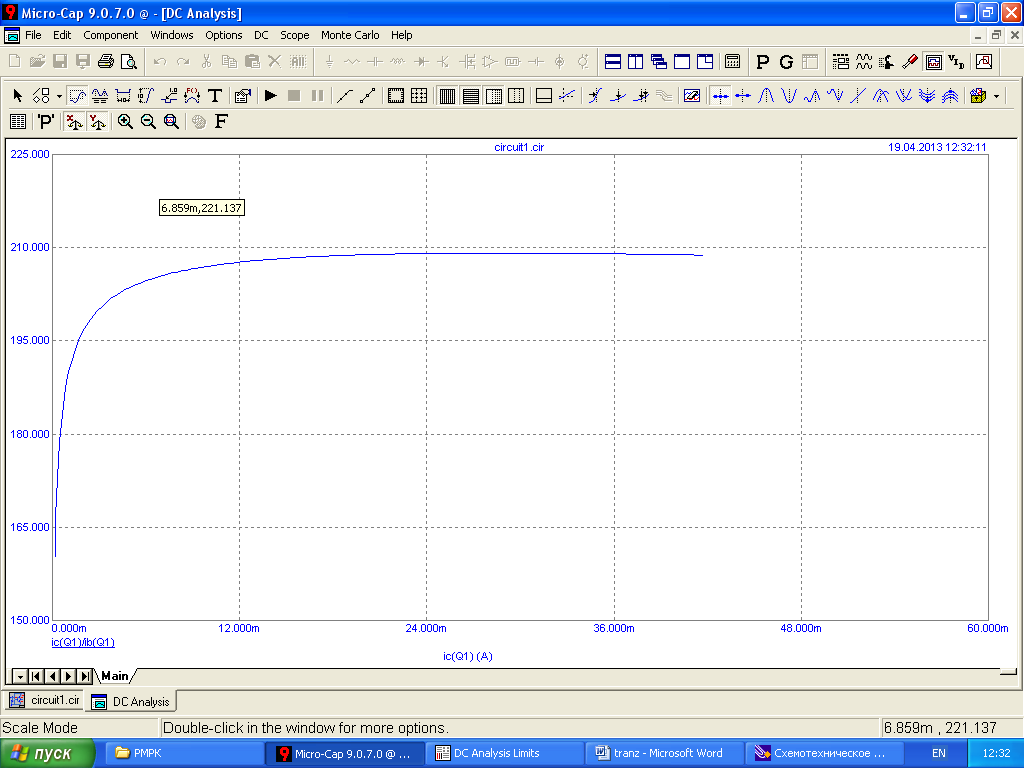Open the page selector dropdown at bottom left

tap(20, 676)
